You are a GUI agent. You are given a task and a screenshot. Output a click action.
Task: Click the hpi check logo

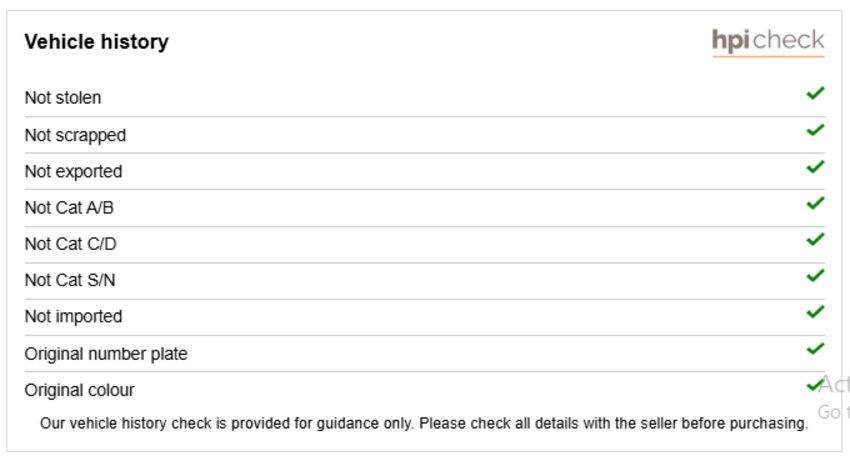(x=768, y=42)
